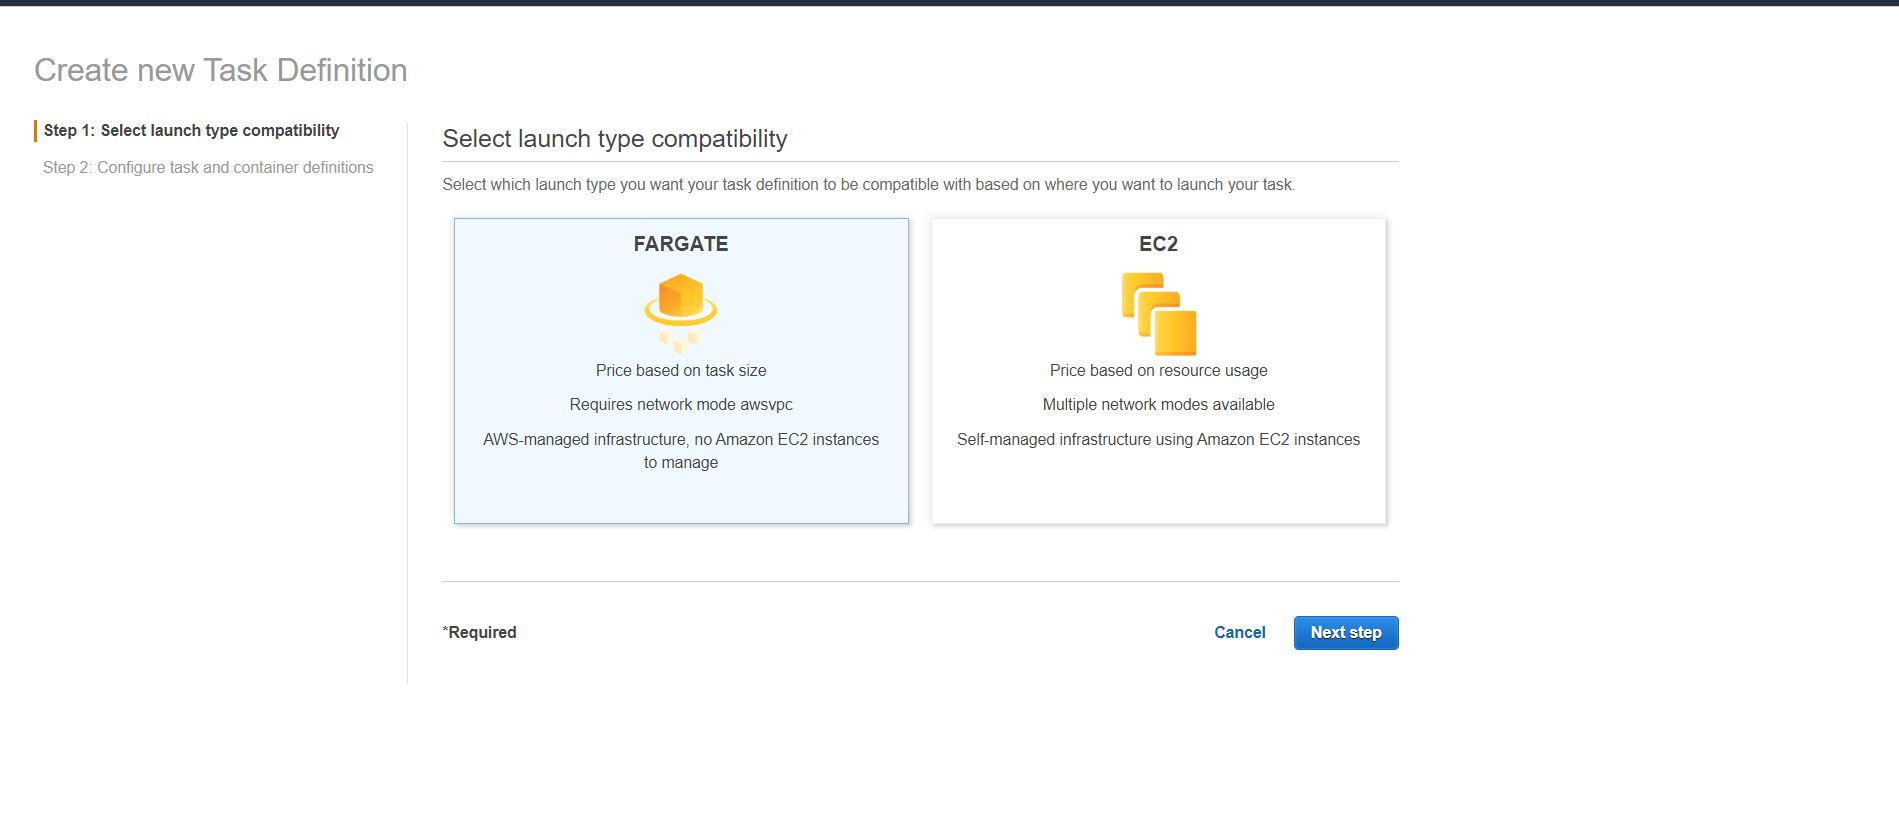
Task: Click the EC2 card title
Action: point(1158,244)
